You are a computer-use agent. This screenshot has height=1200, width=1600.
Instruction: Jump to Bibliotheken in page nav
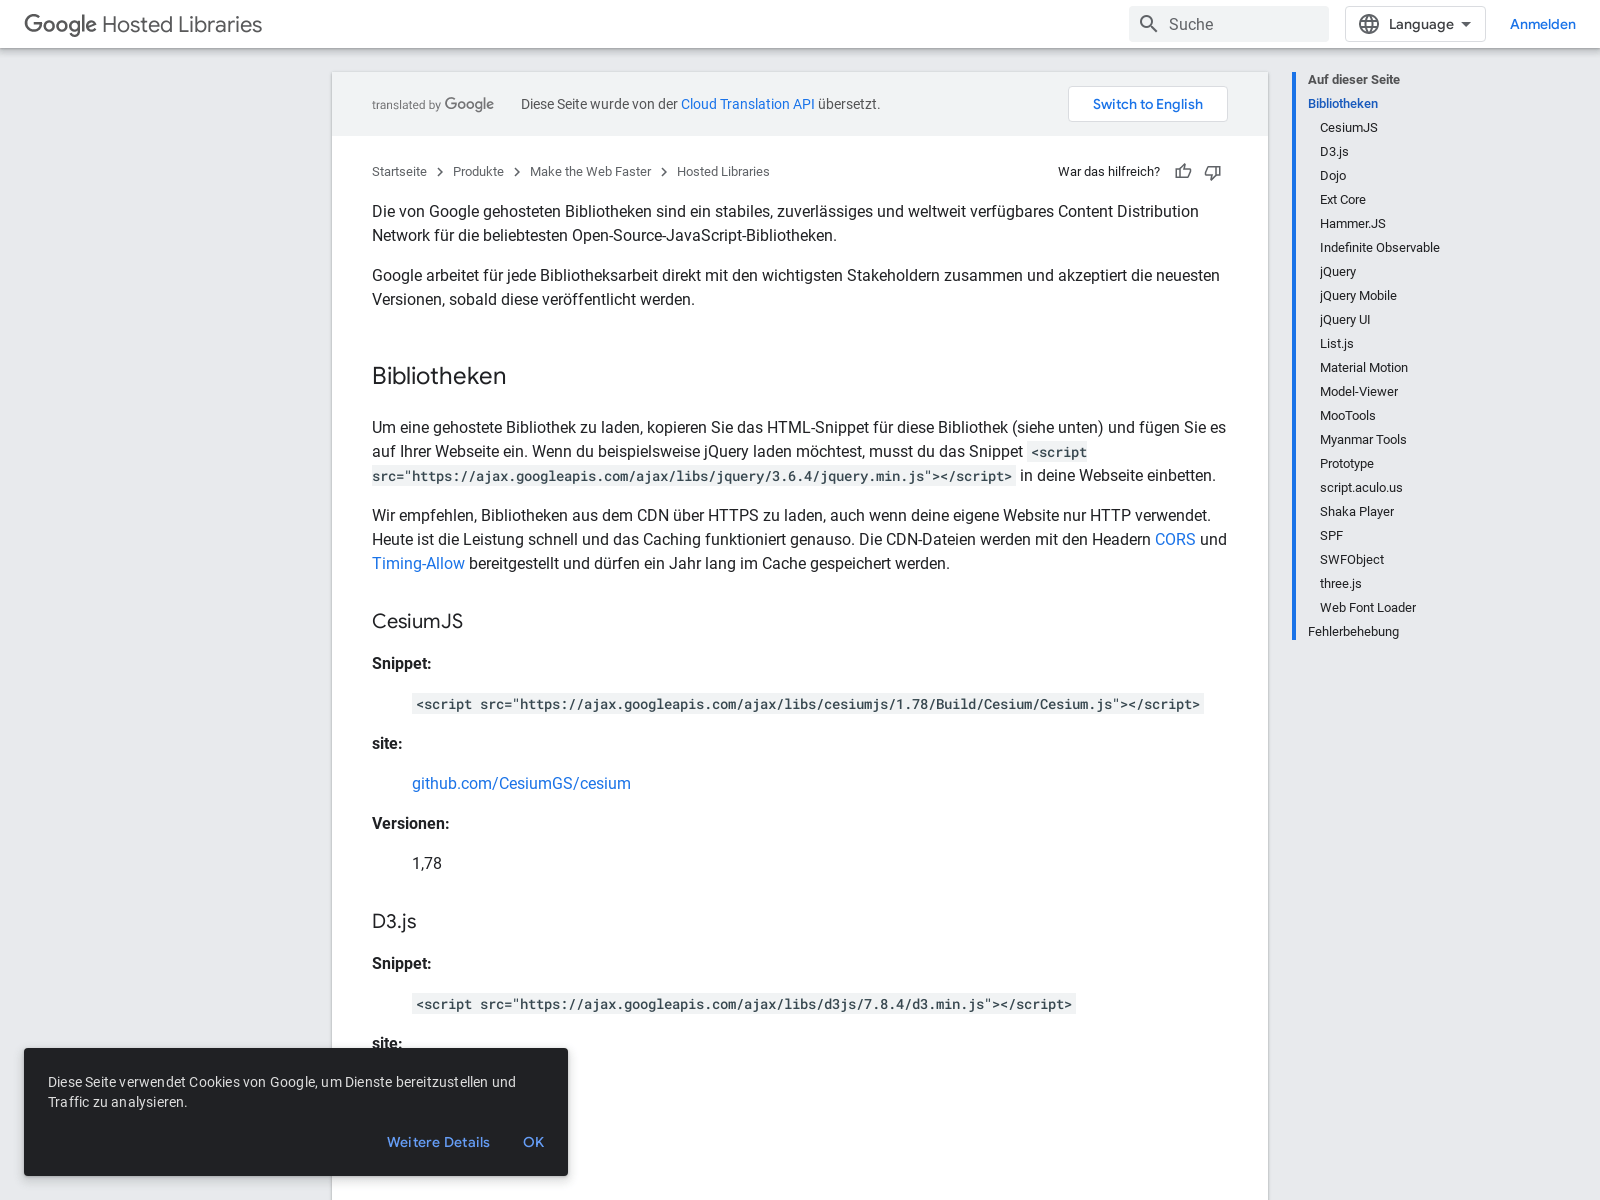click(1343, 104)
